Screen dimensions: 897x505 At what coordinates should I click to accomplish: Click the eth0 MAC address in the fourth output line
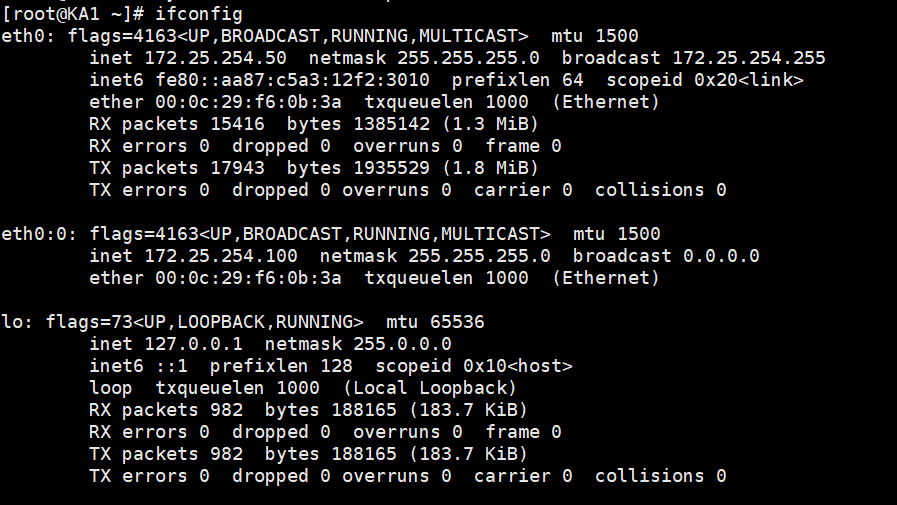point(248,102)
